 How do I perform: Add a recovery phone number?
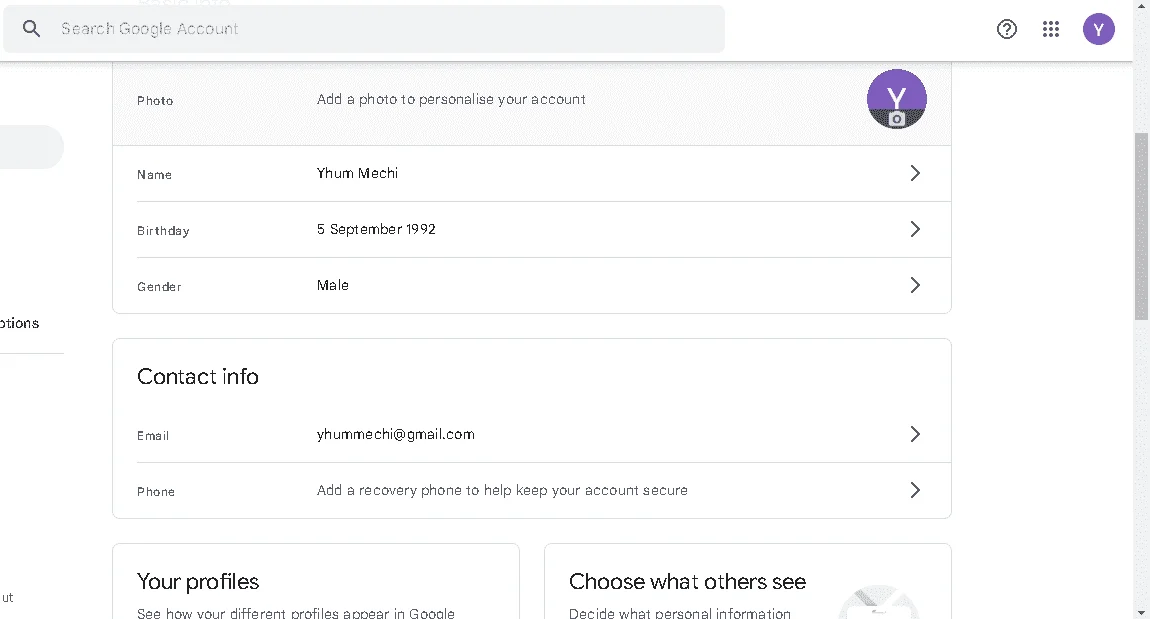(502, 490)
